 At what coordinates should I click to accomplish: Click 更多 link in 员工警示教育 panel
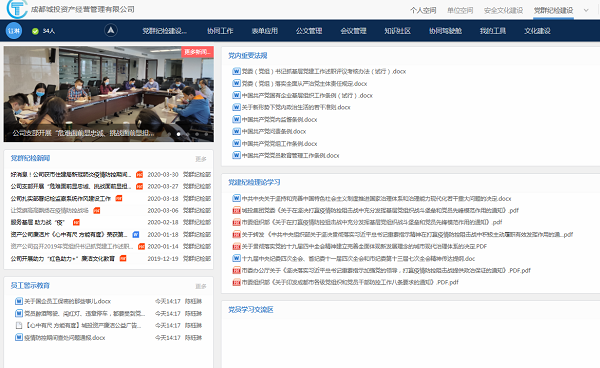(x=201, y=286)
